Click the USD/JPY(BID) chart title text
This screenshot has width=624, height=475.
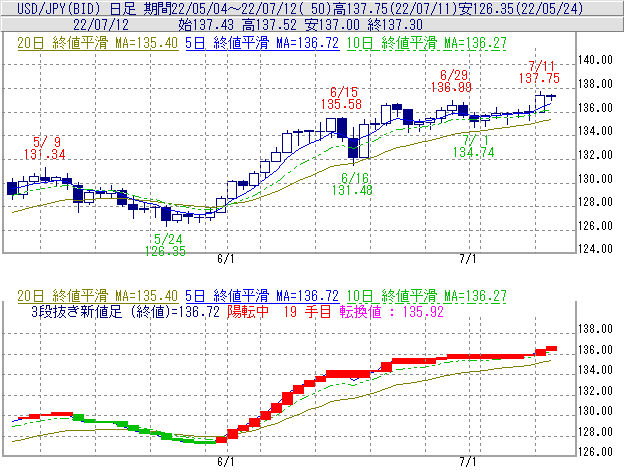click(58, 8)
